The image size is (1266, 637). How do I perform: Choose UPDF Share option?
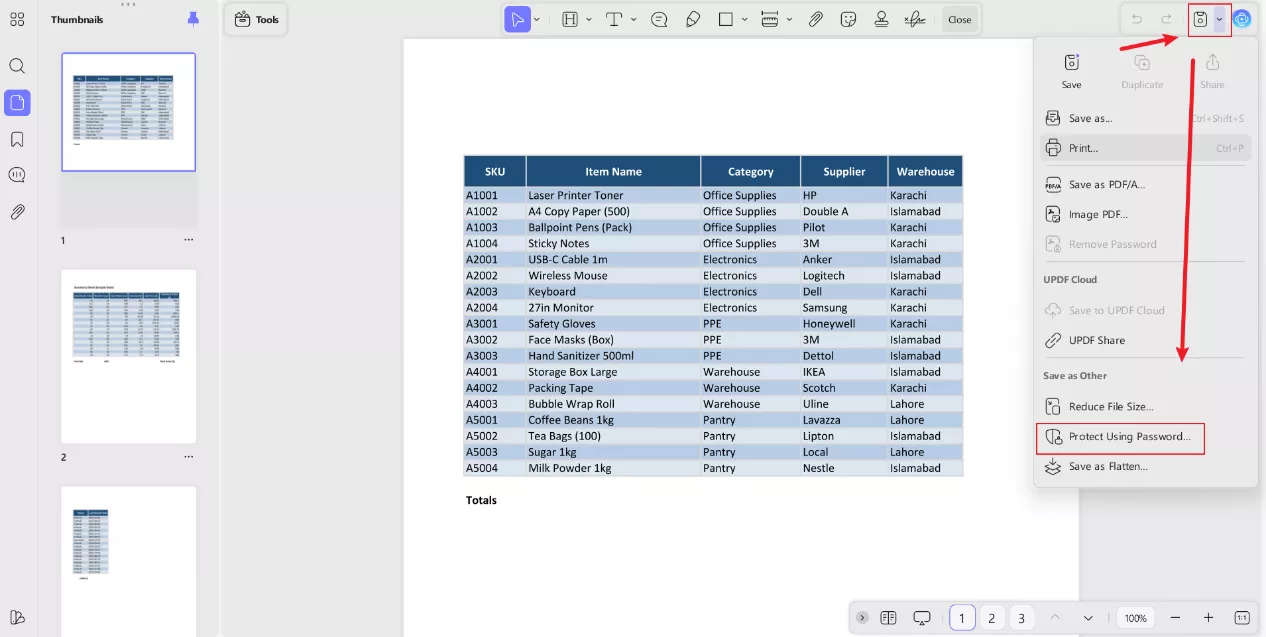pyautogui.click(x=1145, y=340)
